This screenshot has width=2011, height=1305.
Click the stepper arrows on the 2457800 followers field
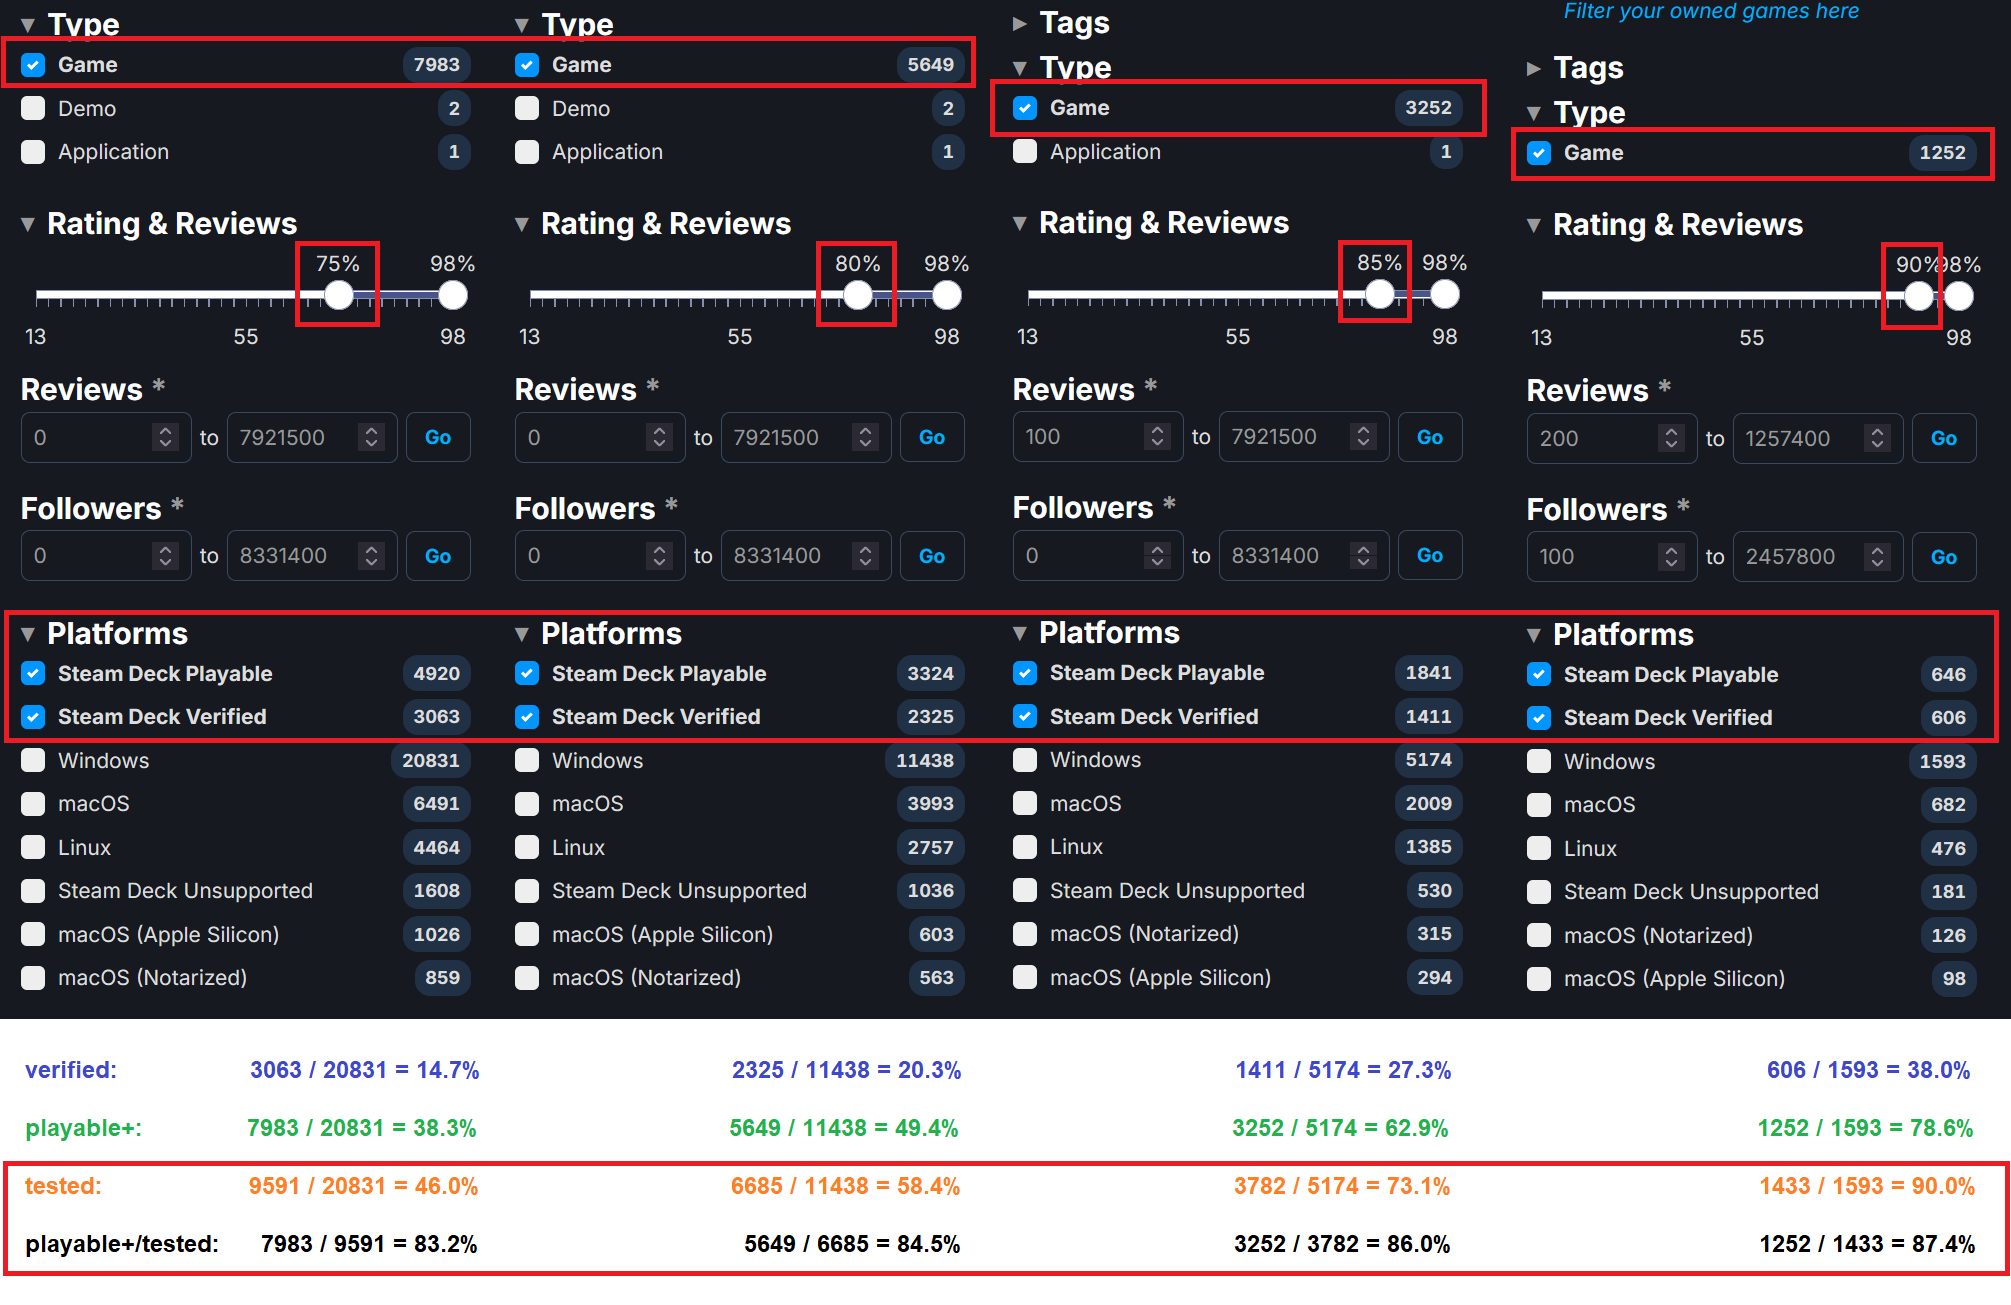click(1877, 557)
